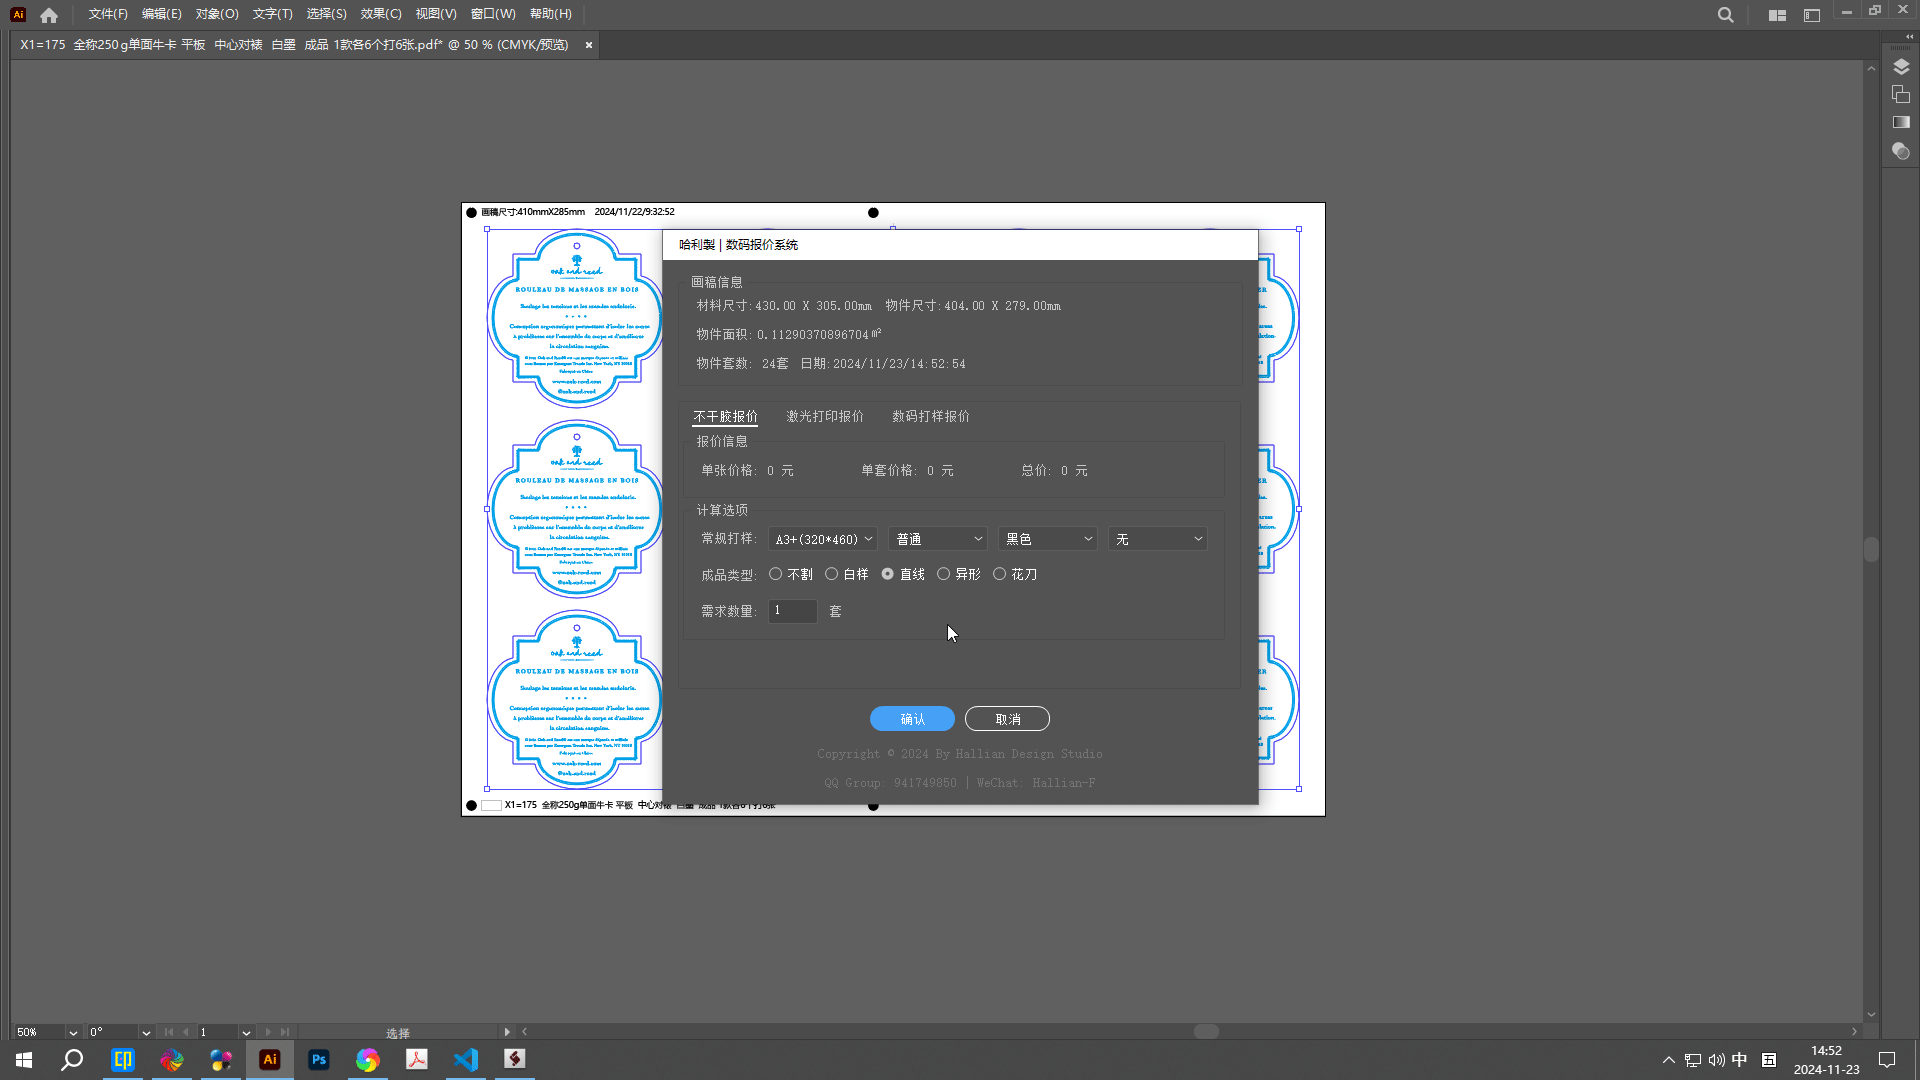Viewport: 1920px width, 1080px height.
Task: Open Illustrator from the taskbar
Action: pyautogui.click(x=270, y=1060)
